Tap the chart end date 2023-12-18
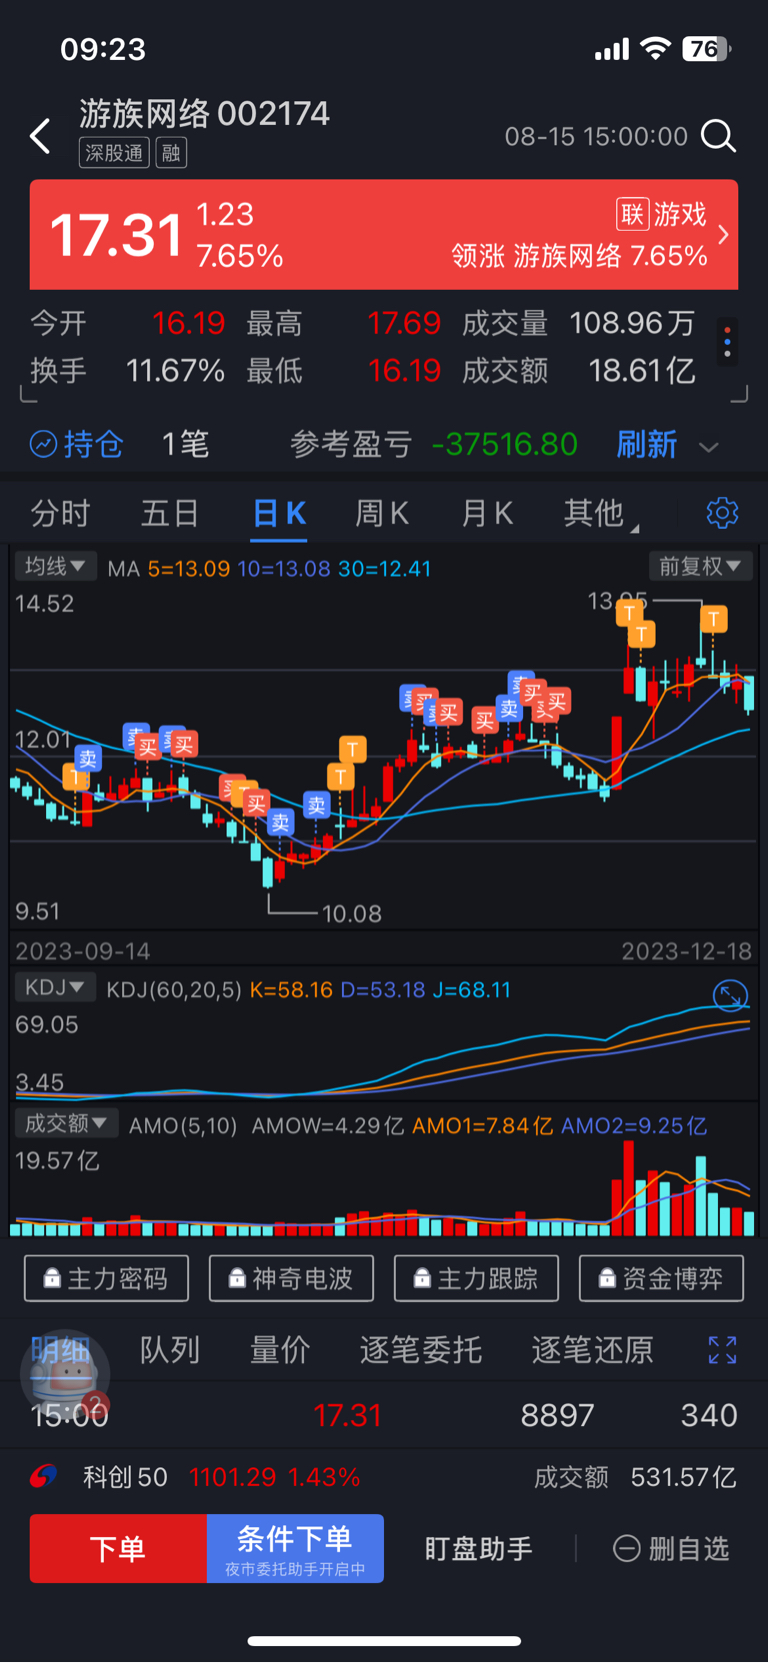Image resolution: width=768 pixels, height=1663 pixels. click(x=686, y=950)
